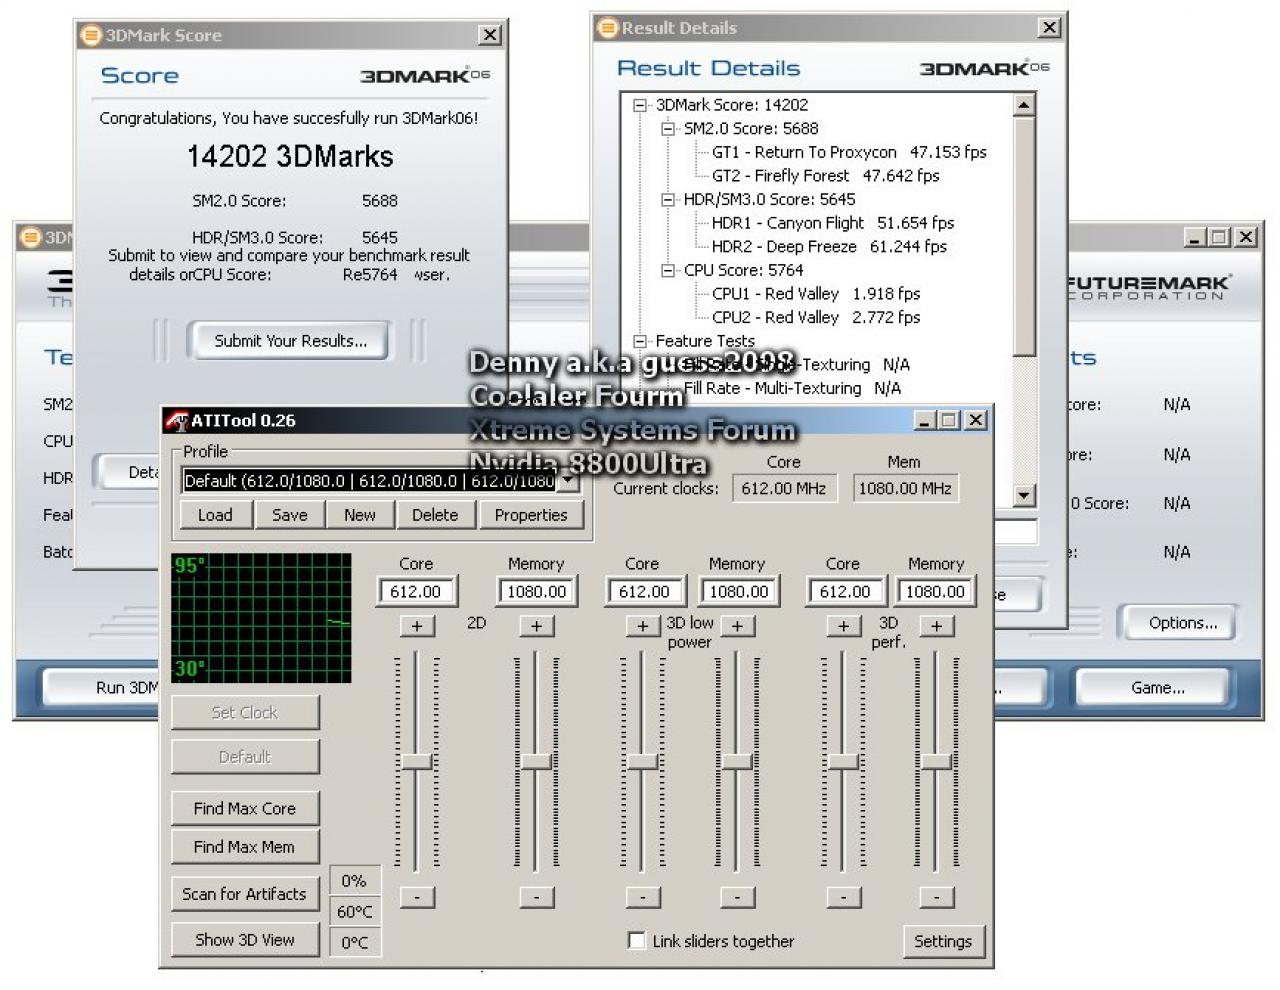This screenshot has height=990, width=1280.
Task: Select HDR1 - Canyon Flight tree row
Action: pyautogui.click(x=832, y=223)
